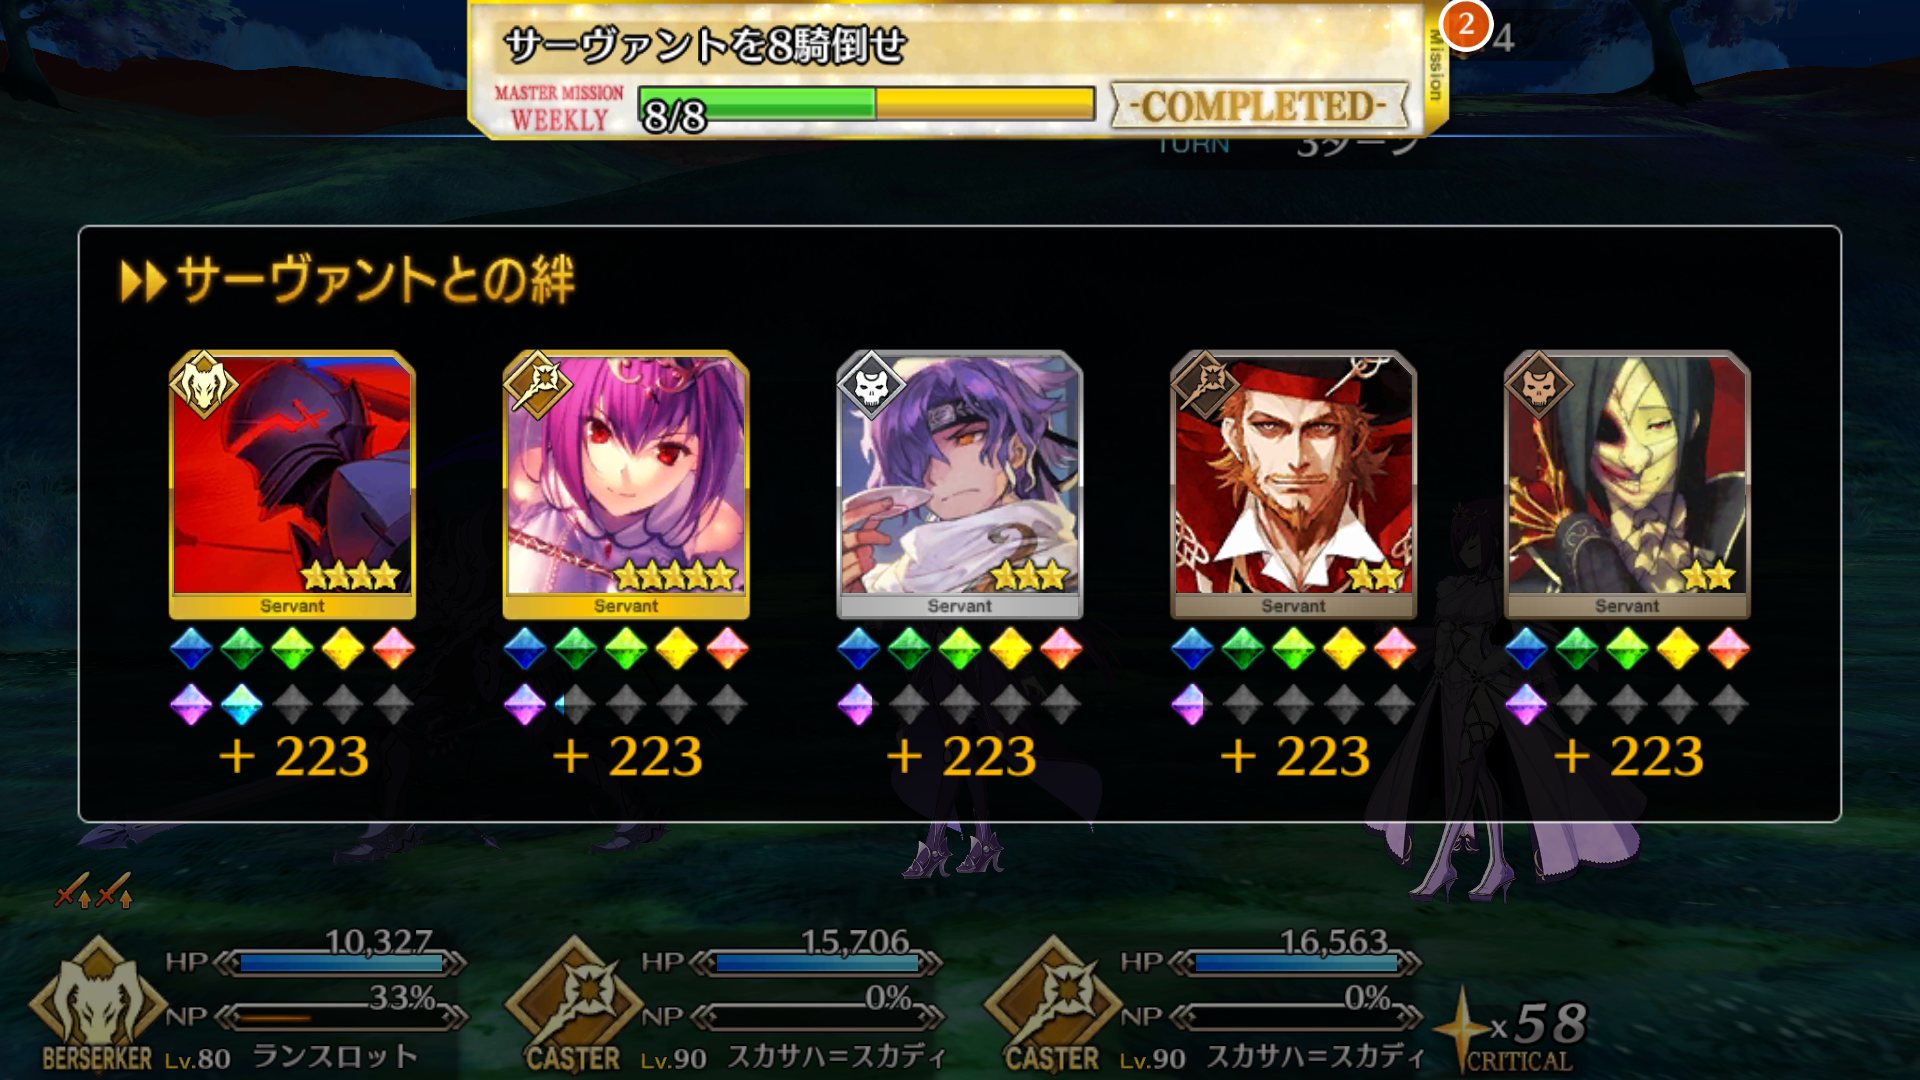Tap the Berserker class badge on the Lancelot card

[203, 385]
